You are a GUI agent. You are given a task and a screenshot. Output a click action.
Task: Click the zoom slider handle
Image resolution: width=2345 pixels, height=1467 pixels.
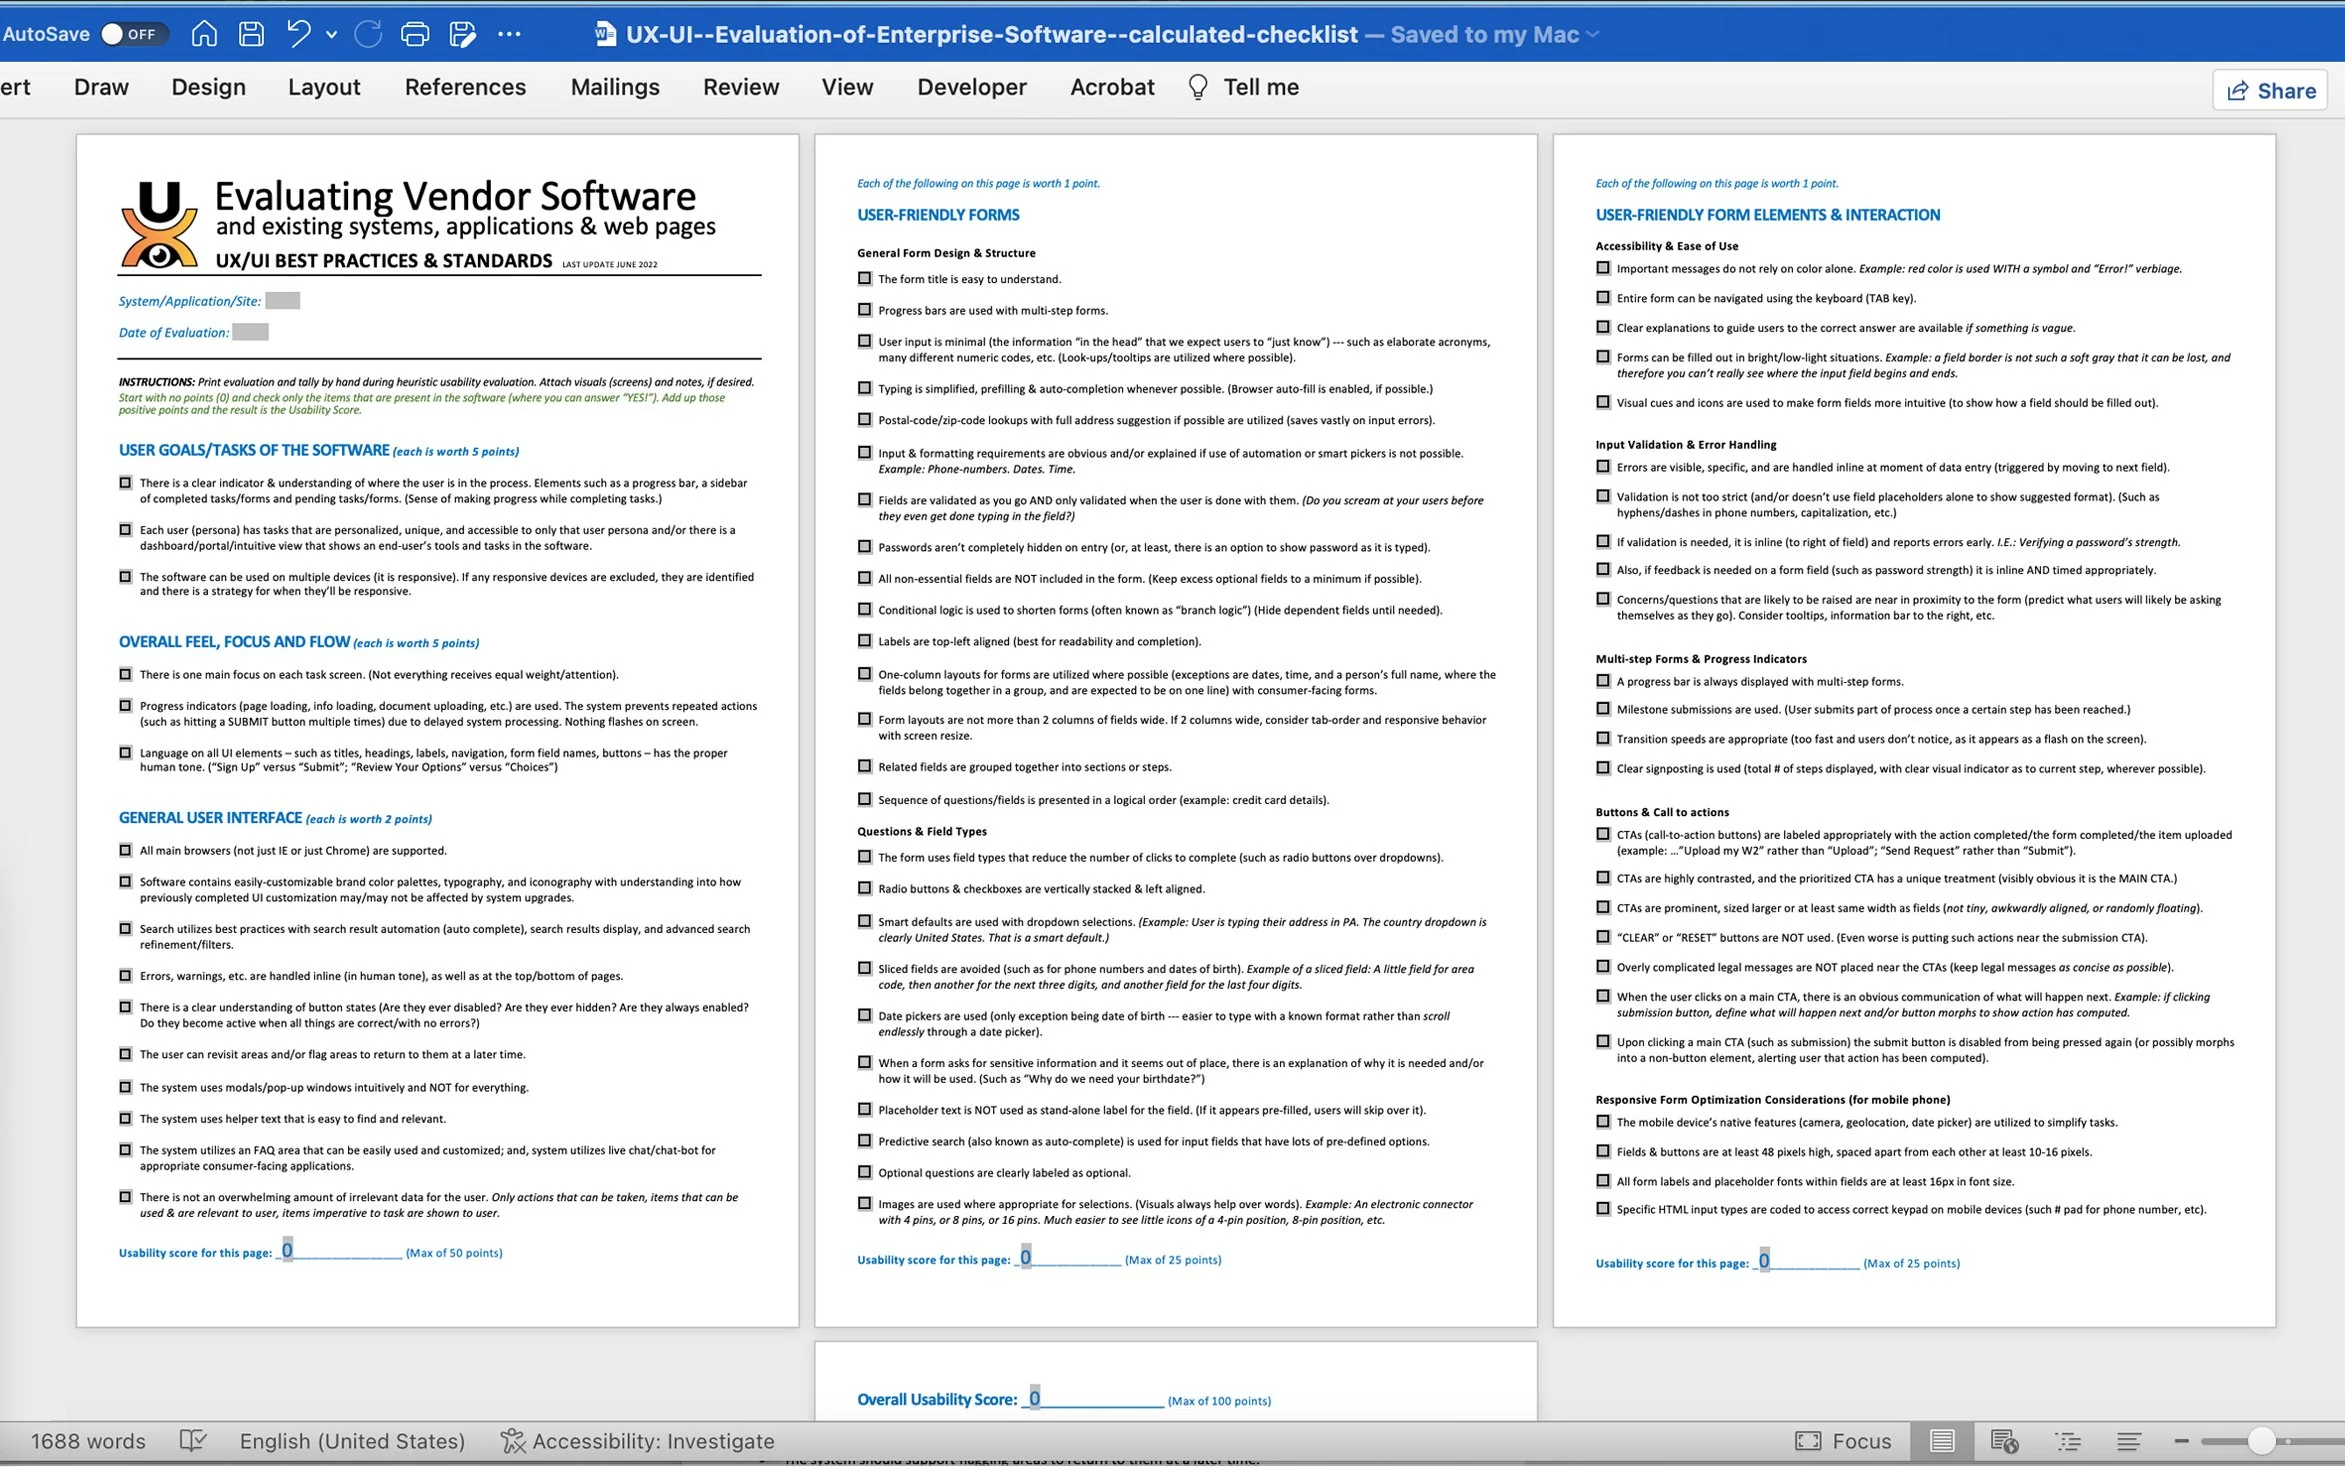(2261, 1441)
